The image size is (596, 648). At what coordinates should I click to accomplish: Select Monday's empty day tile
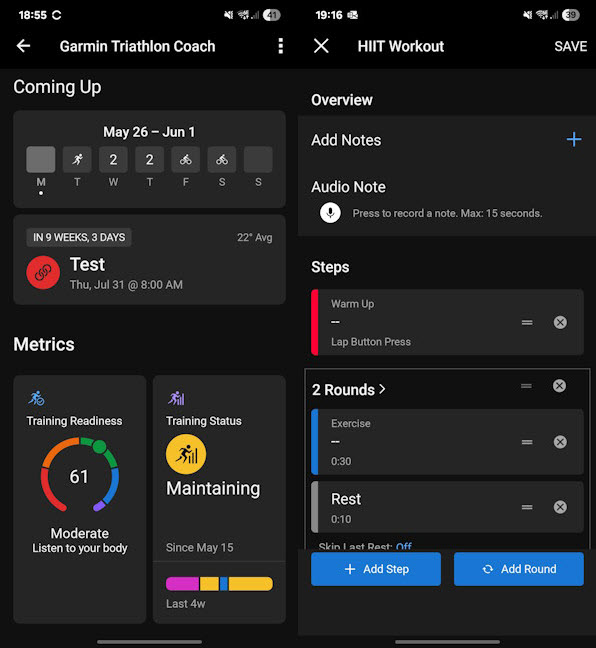pyautogui.click(x=41, y=159)
